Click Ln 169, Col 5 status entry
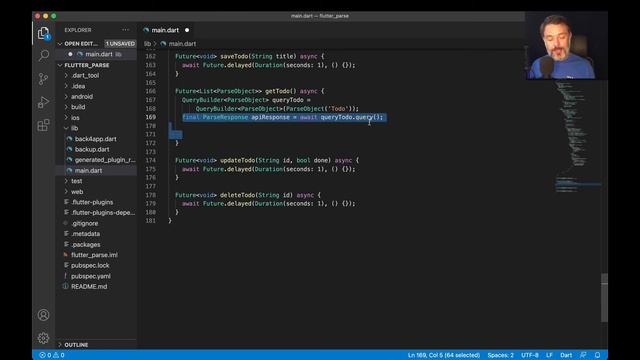Image resolution: width=640 pixels, height=360 pixels. 444,355
